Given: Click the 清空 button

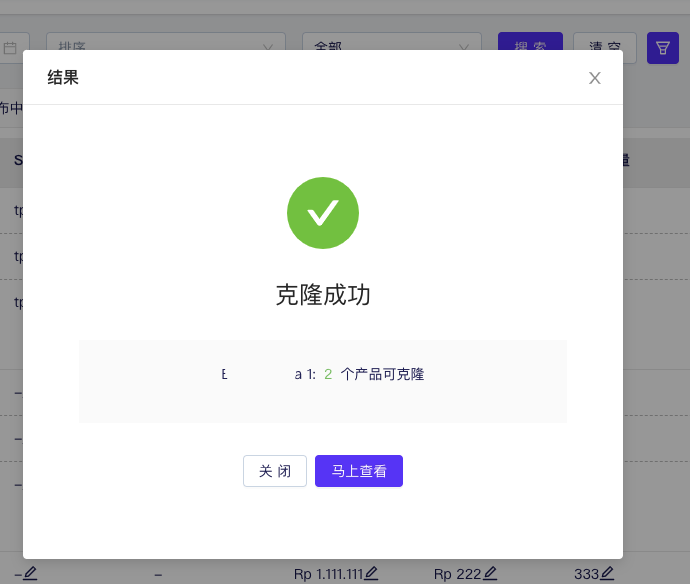Looking at the screenshot, I should (605, 48).
